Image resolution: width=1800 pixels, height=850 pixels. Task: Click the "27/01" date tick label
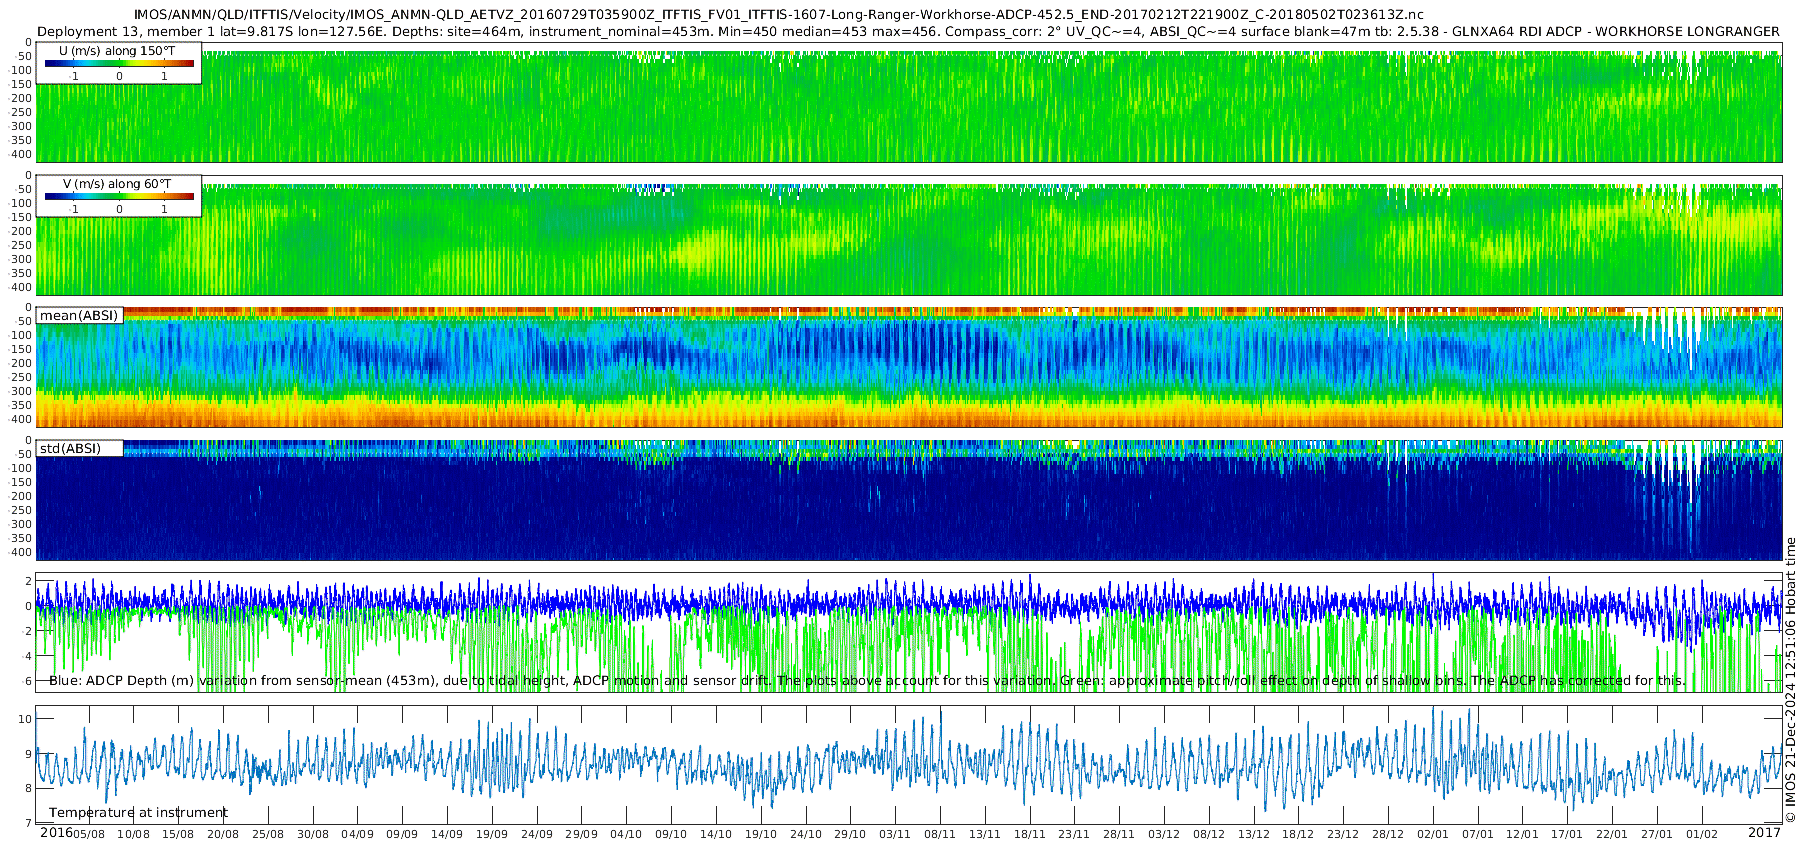tap(1657, 835)
